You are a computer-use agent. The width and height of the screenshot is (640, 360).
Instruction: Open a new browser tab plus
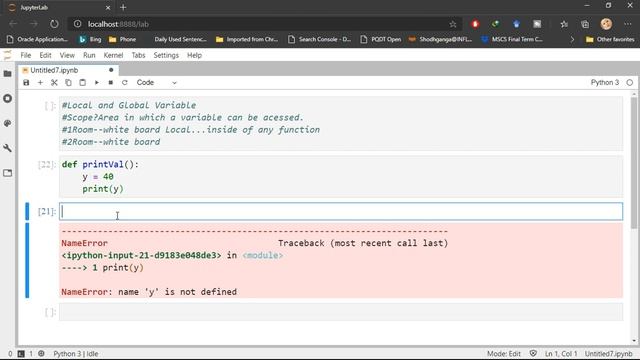pos(123,7)
